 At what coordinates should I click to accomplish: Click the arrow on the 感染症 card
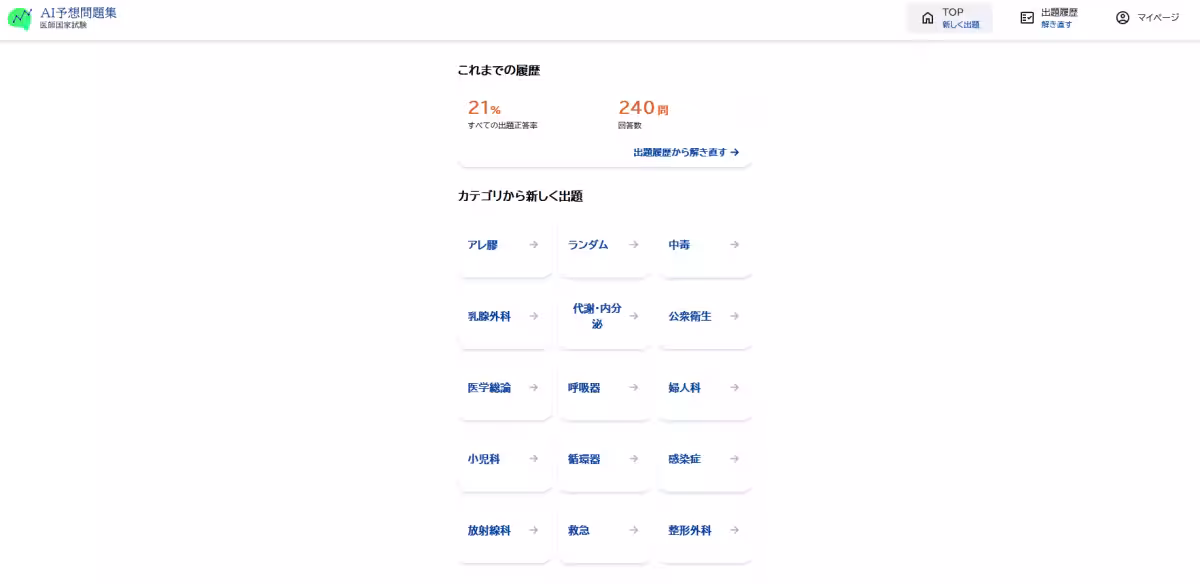(x=734, y=459)
